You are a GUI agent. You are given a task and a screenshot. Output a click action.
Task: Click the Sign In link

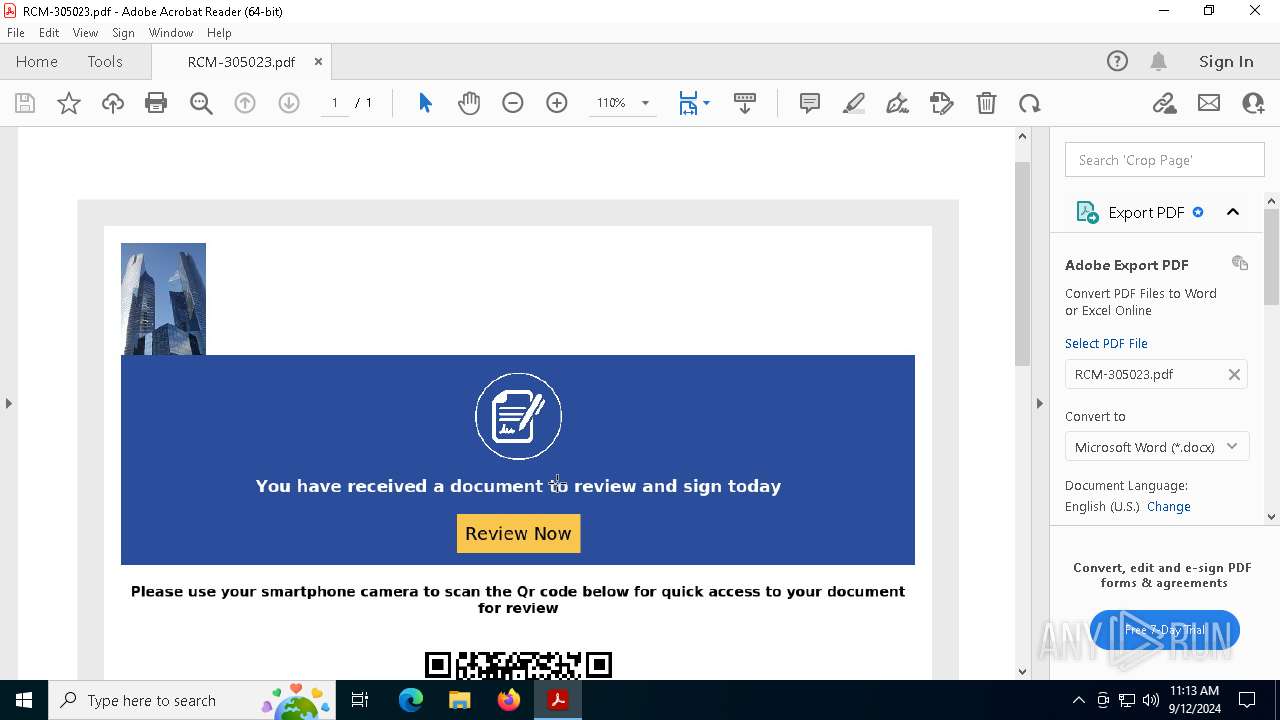tap(1226, 61)
